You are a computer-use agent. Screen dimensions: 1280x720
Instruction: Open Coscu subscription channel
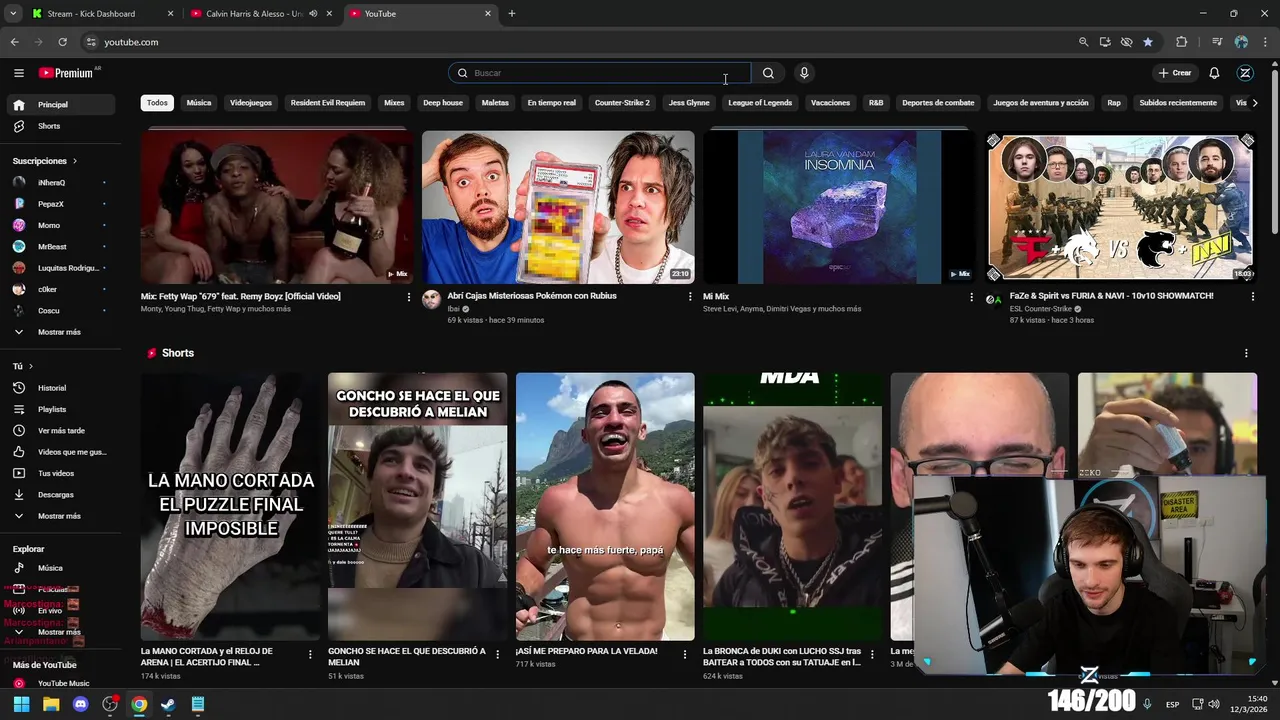pos(60,311)
